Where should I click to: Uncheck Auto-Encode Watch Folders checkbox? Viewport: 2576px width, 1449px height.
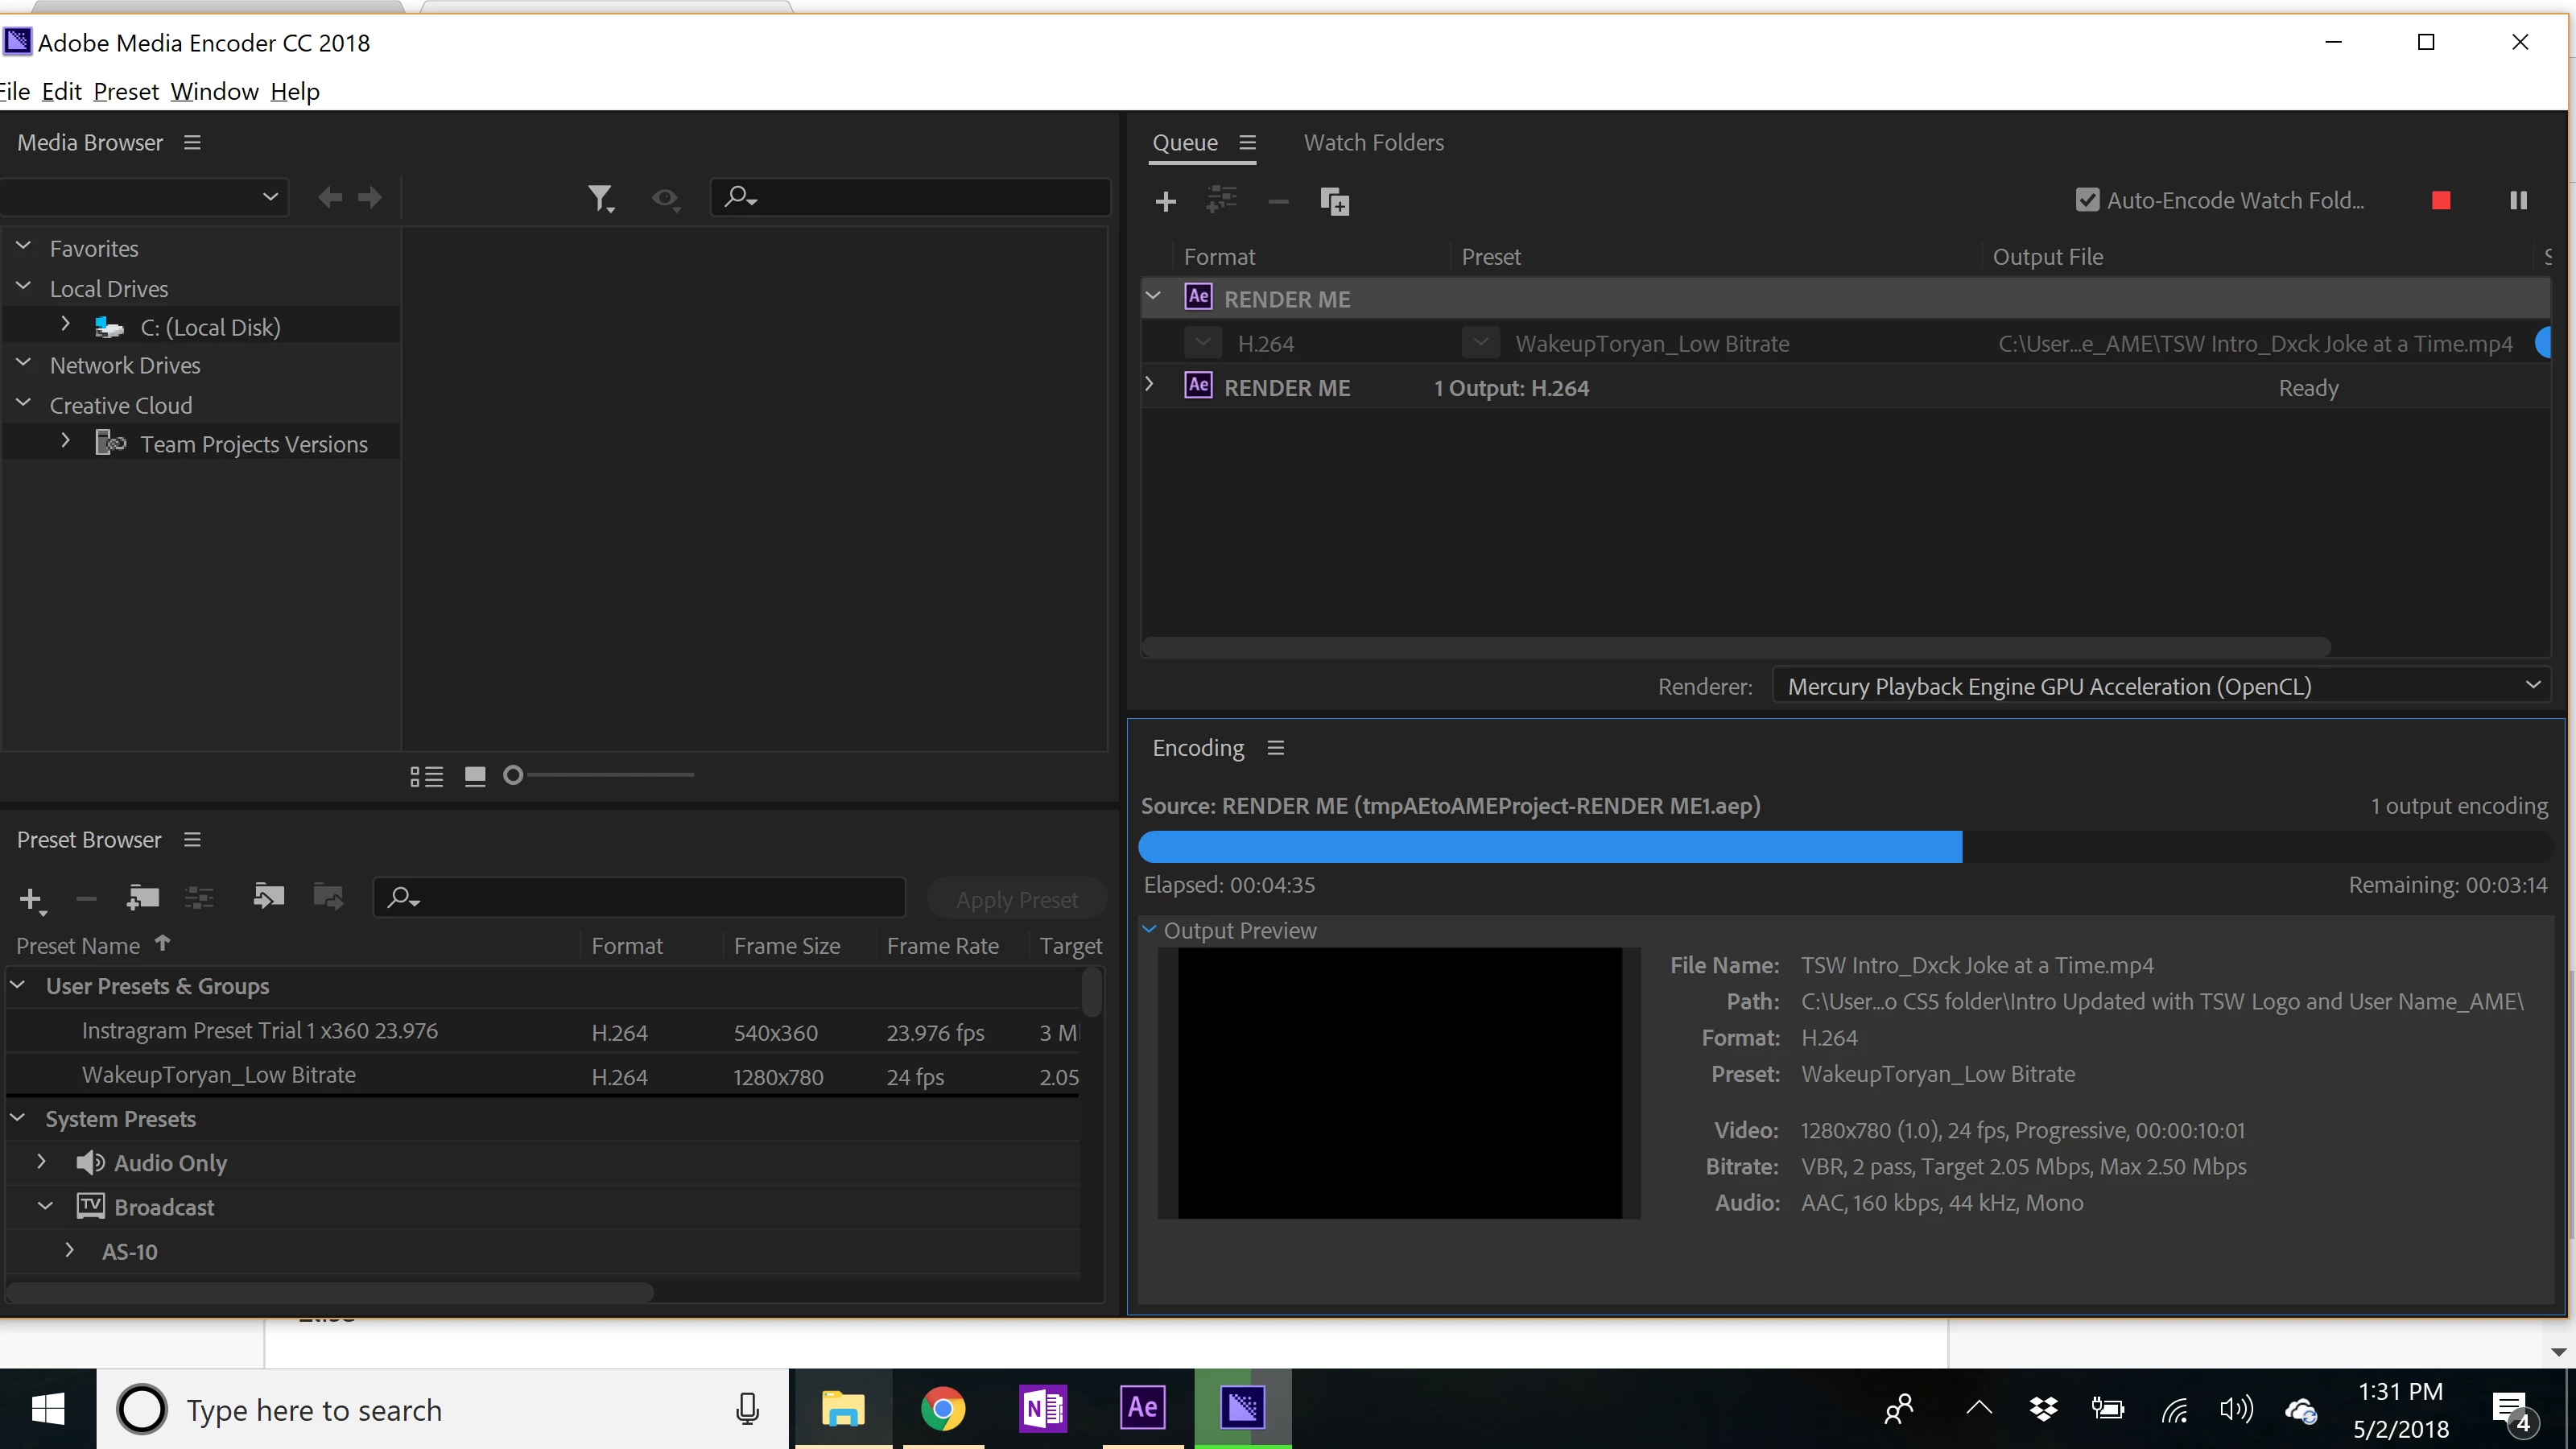tap(2087, 200)
